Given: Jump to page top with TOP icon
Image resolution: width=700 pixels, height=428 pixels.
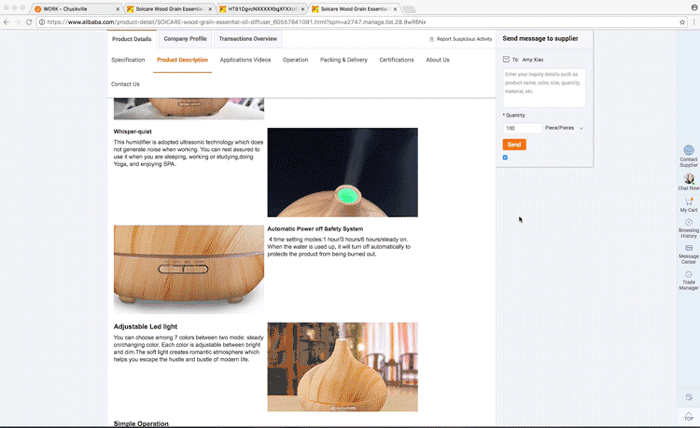Looking at the screenshot, I should [x=689, y=416].
